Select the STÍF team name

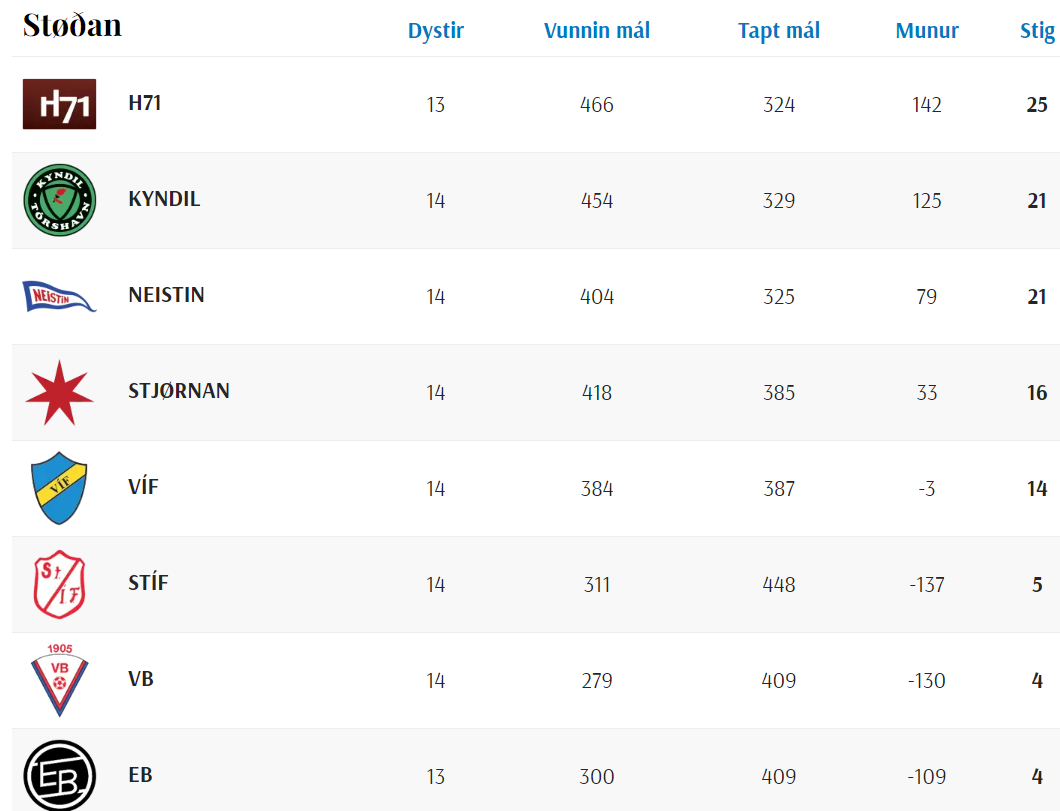148,582
